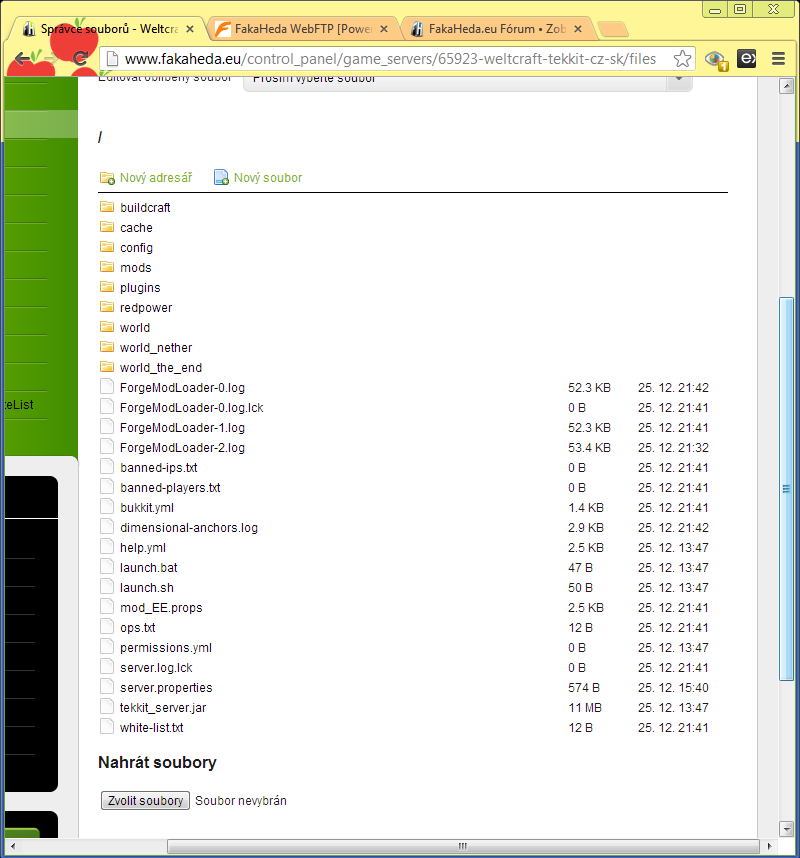800x858 pixels.
Task: Click the folder icon next to config
Action: click(x=107, y=247)
